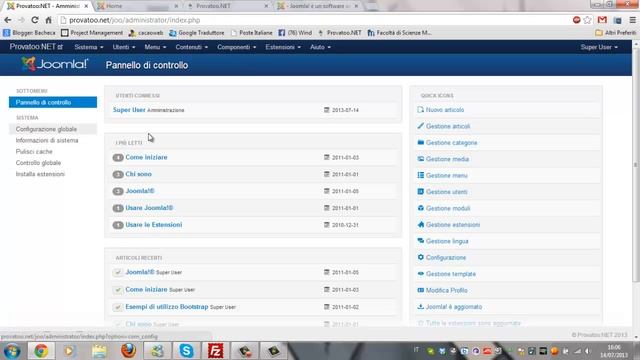Click the Poste Italiane bookmark
The image size is (640, 360).
tap(251, 33)
